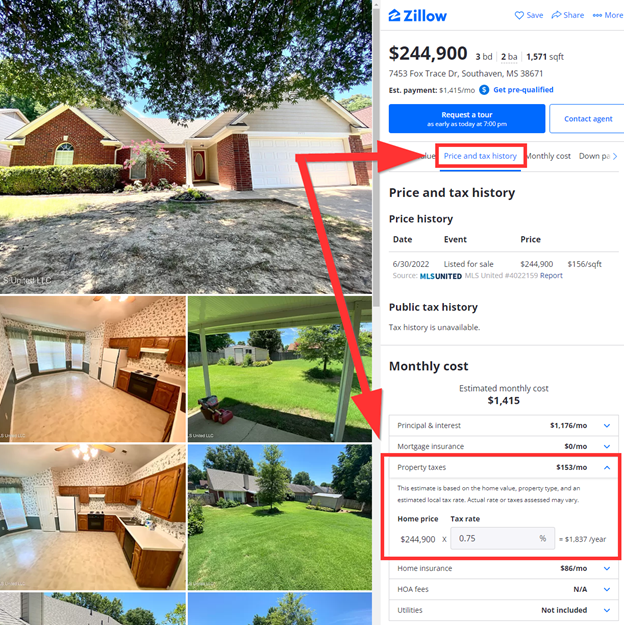Open the More options menu
624x625 pixels.
[608, 15]
